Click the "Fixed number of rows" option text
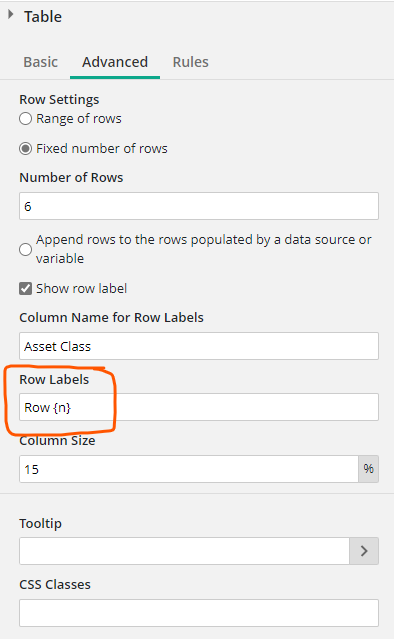Viewport: 394px width, 639px height. coord(102,149)
